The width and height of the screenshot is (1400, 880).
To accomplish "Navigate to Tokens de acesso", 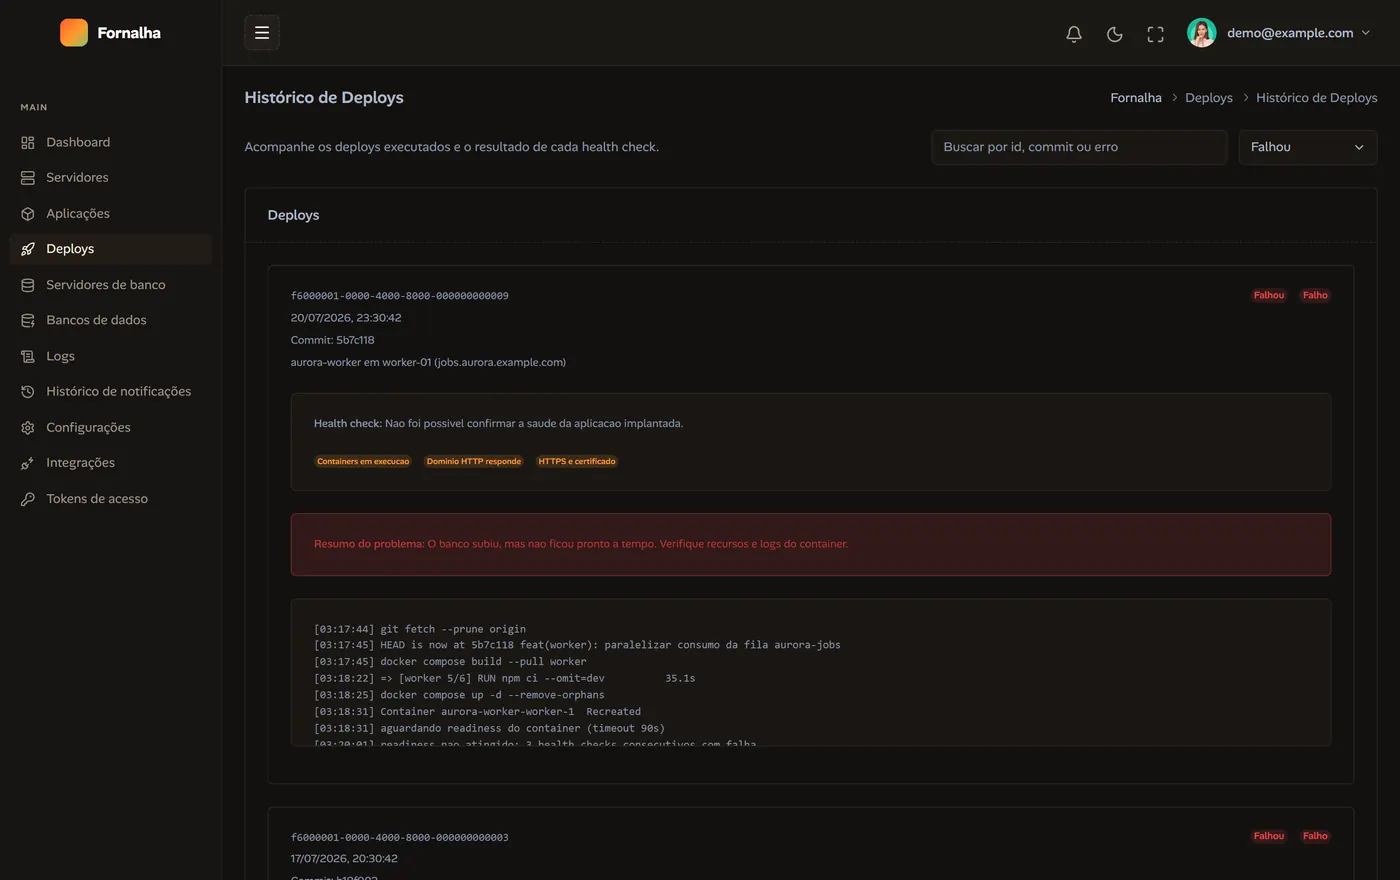I will coord(110,499).
